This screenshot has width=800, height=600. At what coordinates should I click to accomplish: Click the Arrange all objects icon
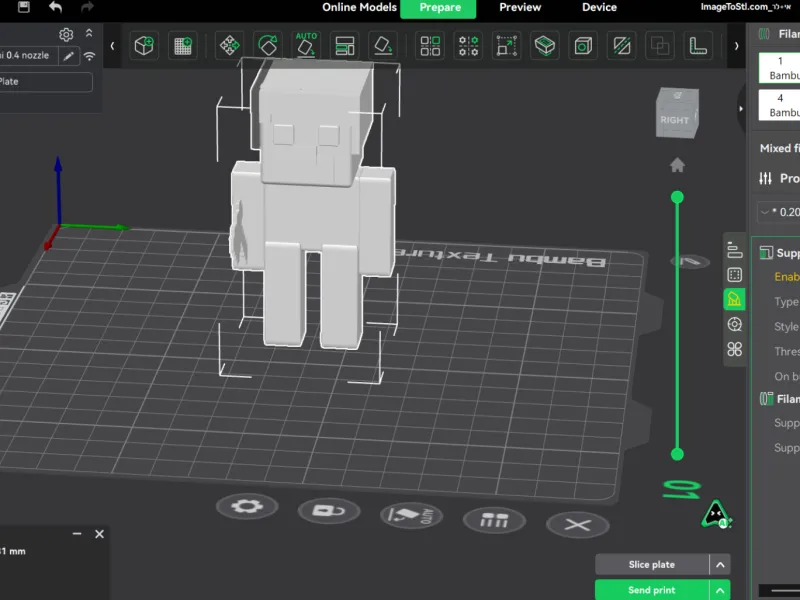point(345,46)
